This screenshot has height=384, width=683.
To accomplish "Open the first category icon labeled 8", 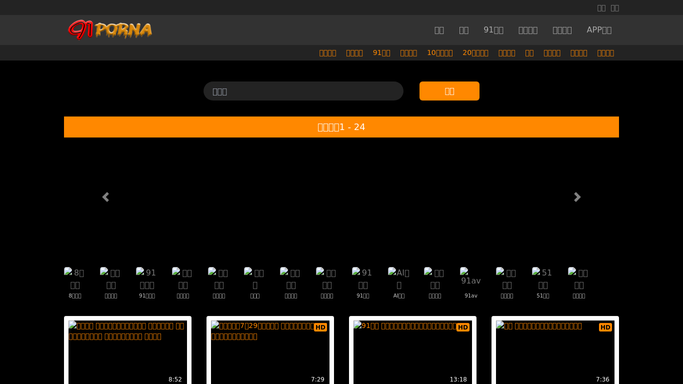I will point(75,283).
